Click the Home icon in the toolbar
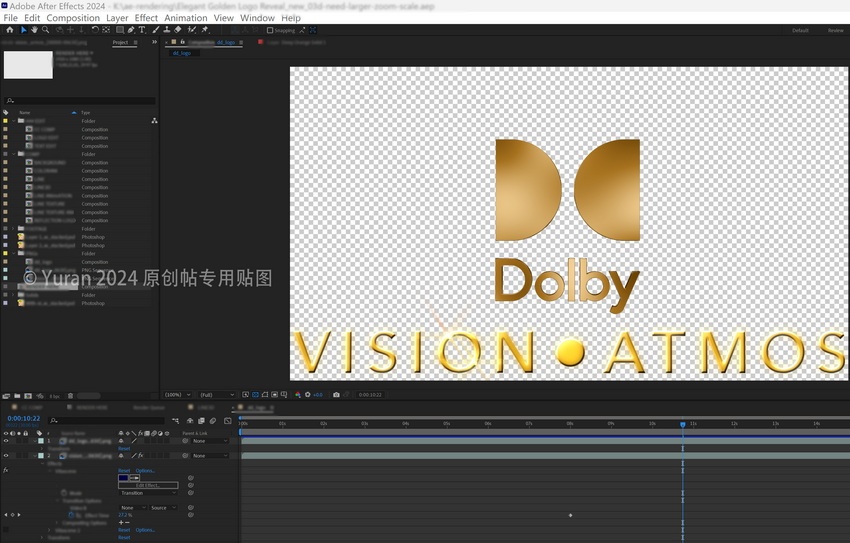This screenshot has width=850, height=543. [x=9, y=30]
